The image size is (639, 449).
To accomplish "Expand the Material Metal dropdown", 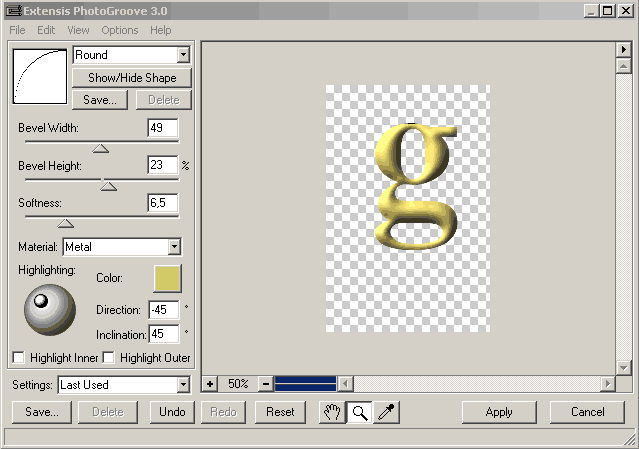I will (x=173, y=246).
